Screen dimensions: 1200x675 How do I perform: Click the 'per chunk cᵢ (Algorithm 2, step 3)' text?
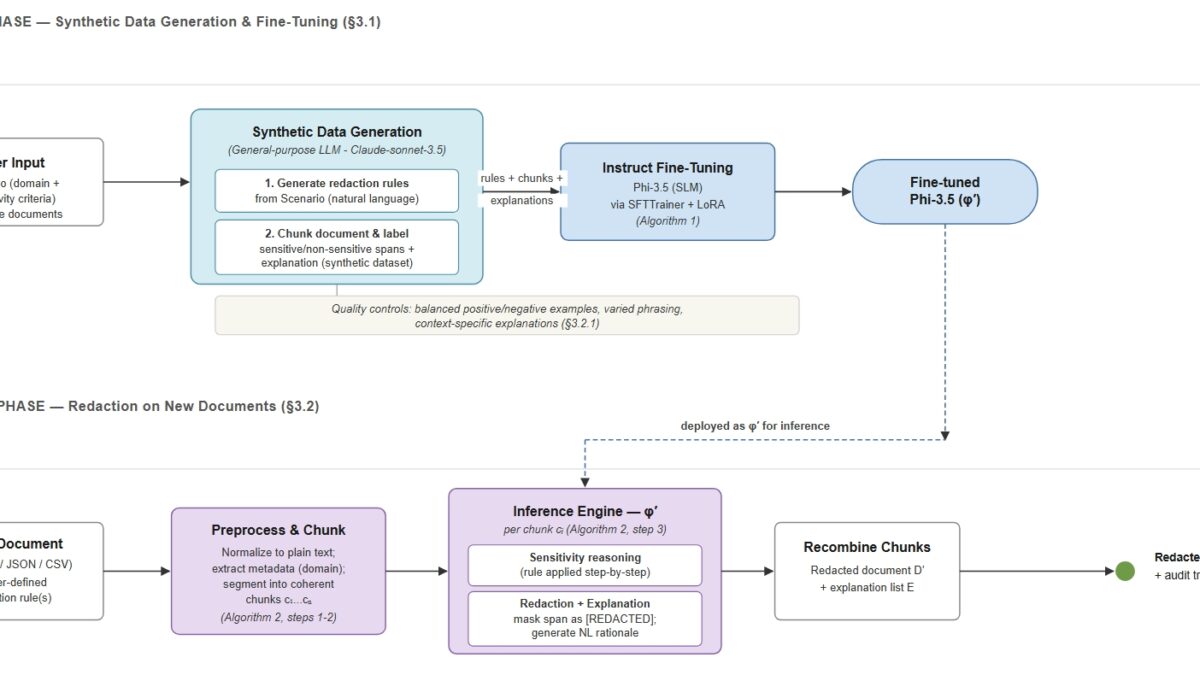(x=585, y=529)
